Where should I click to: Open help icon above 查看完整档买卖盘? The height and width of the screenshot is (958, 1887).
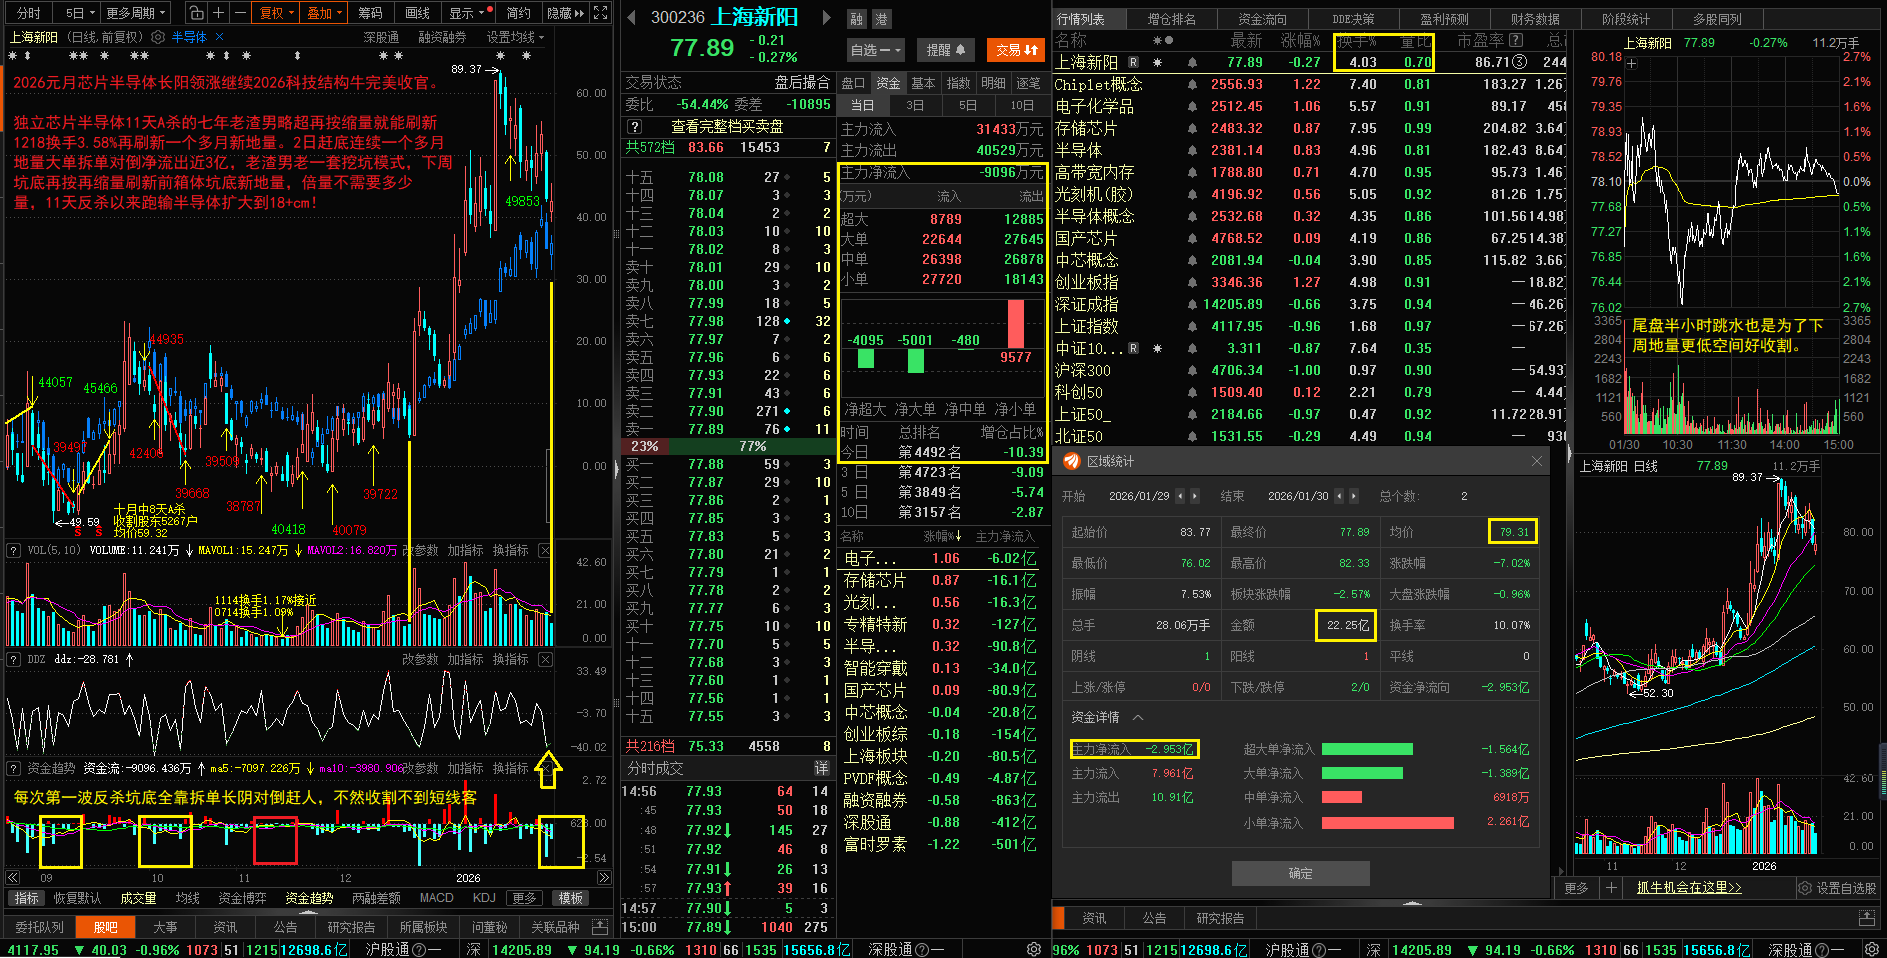[634, 126]
